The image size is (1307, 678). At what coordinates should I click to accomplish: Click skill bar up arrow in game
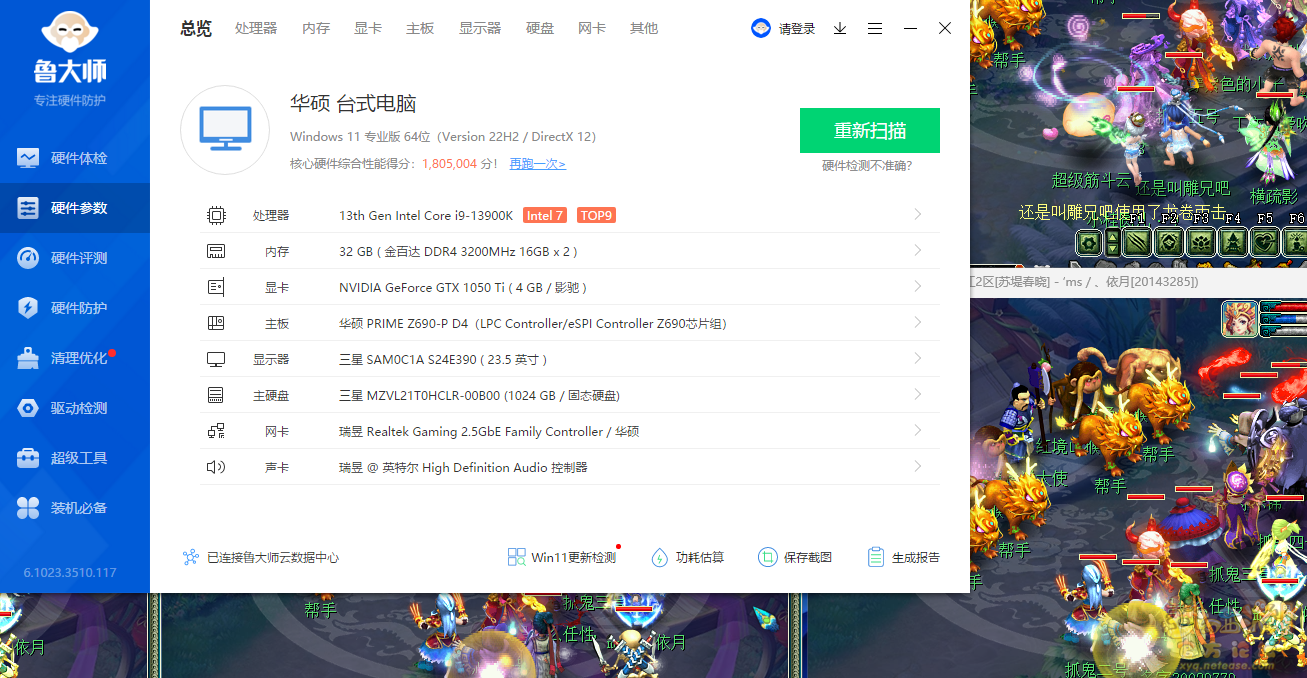pyautogui.click(x=1113, y=236)
